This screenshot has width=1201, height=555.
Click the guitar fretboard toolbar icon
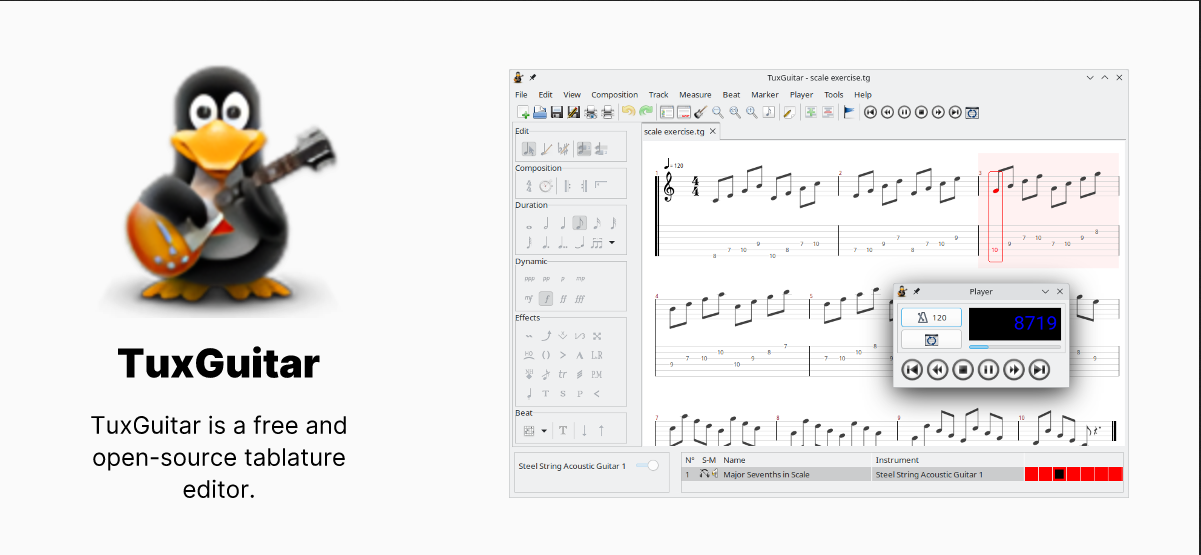pyautogui.click(x=701, y=112)
